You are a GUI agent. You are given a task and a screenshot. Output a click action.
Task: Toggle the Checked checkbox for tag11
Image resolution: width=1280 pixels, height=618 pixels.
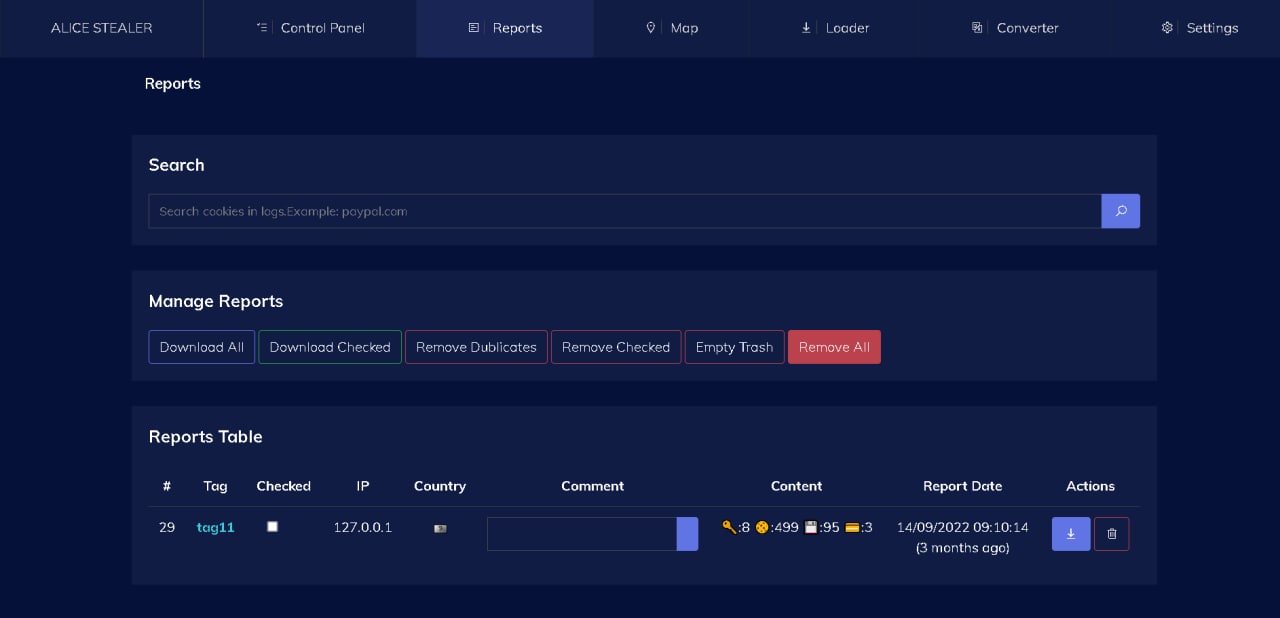[x=272, y=526]
